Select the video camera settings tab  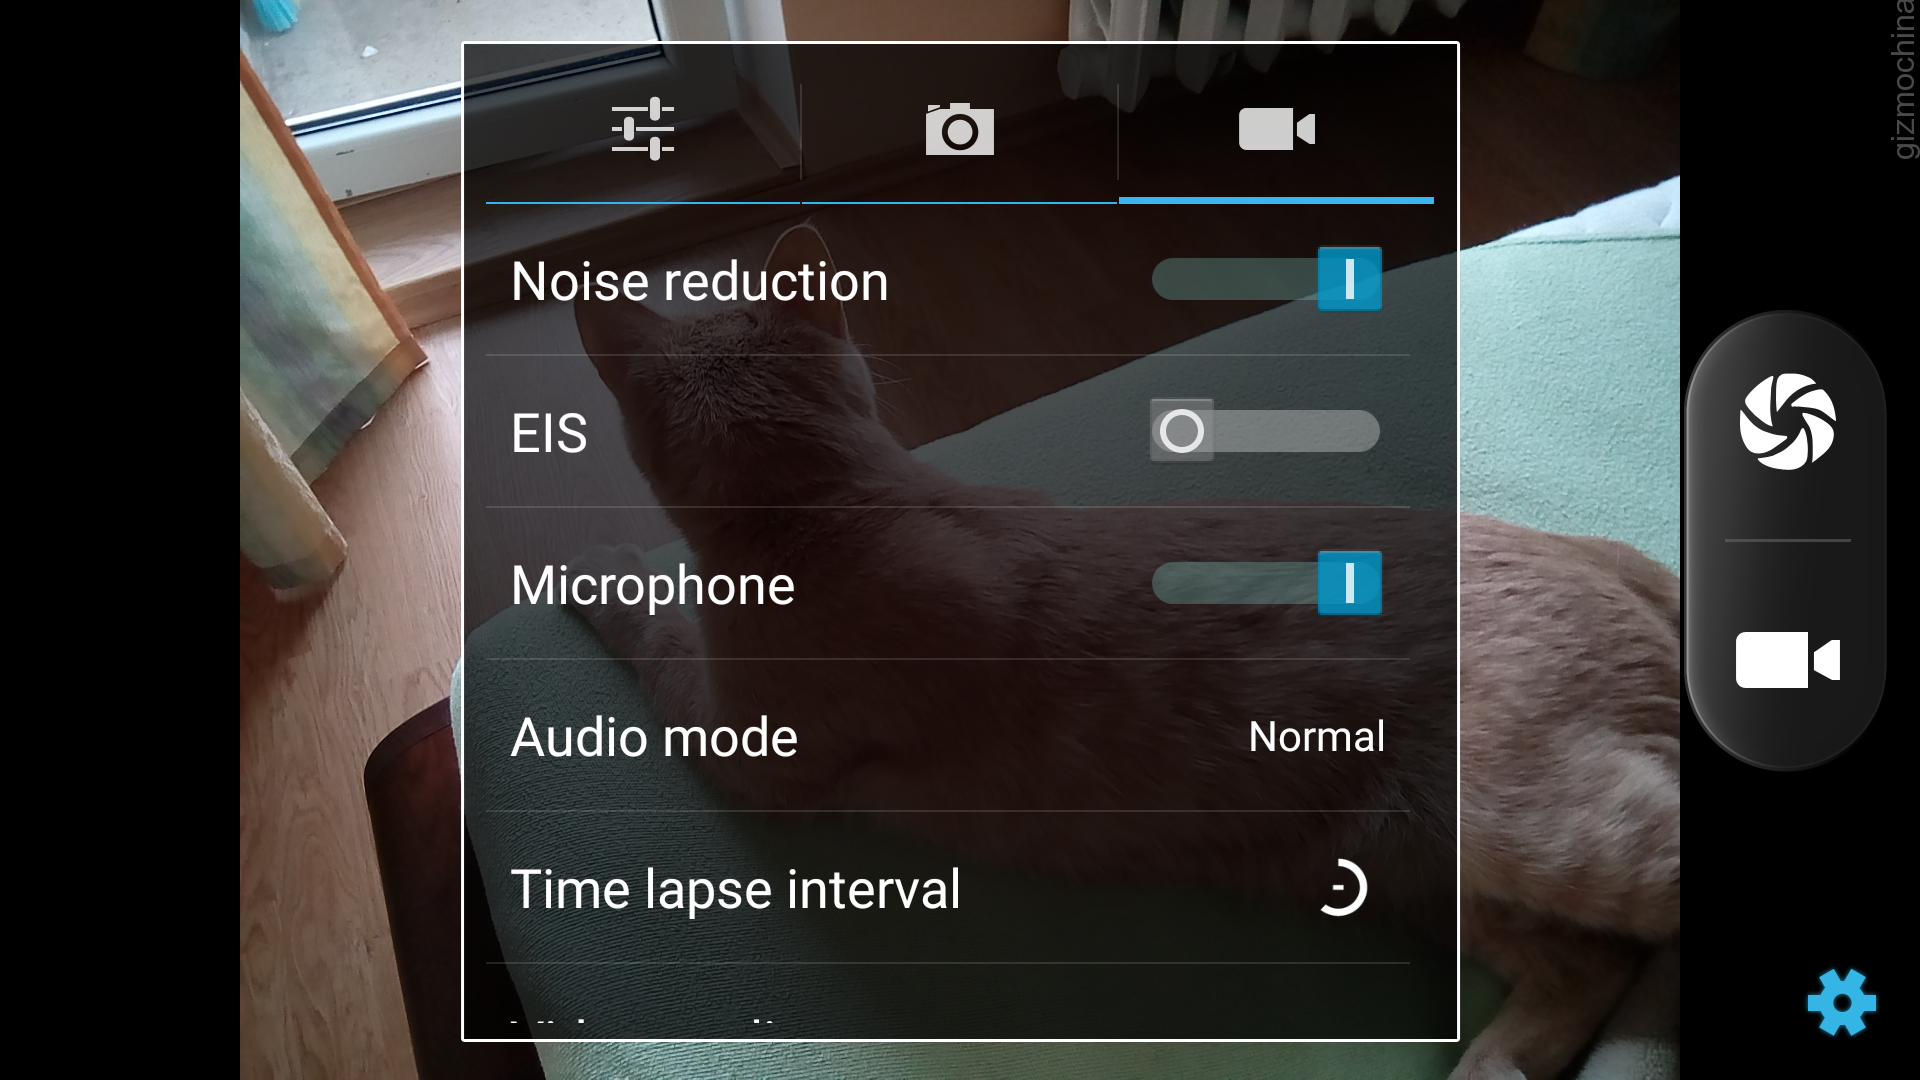[1276, 129]
